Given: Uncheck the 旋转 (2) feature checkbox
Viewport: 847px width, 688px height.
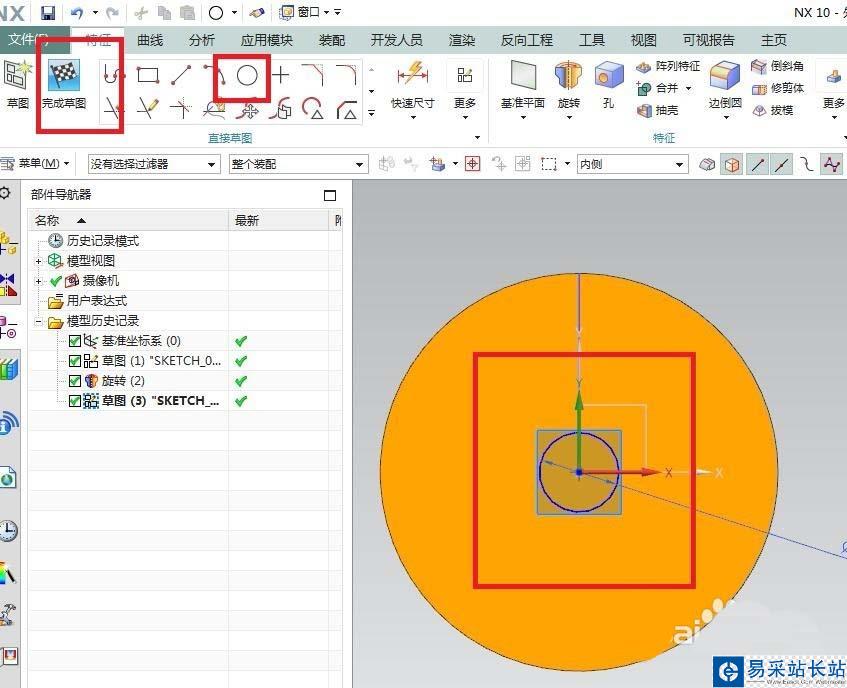Looking at the screenshot, I should 75,381.
